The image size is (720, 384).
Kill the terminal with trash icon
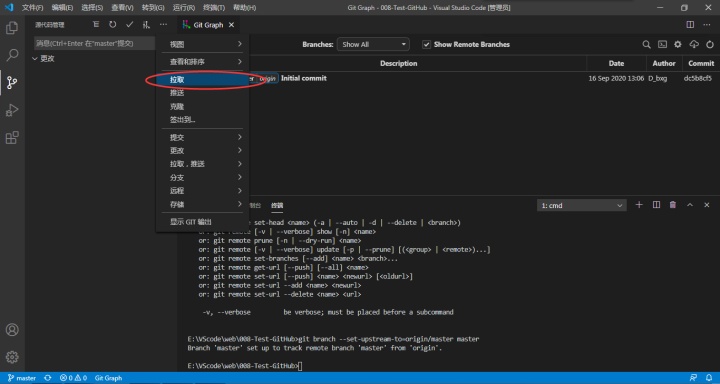point(673,205)
